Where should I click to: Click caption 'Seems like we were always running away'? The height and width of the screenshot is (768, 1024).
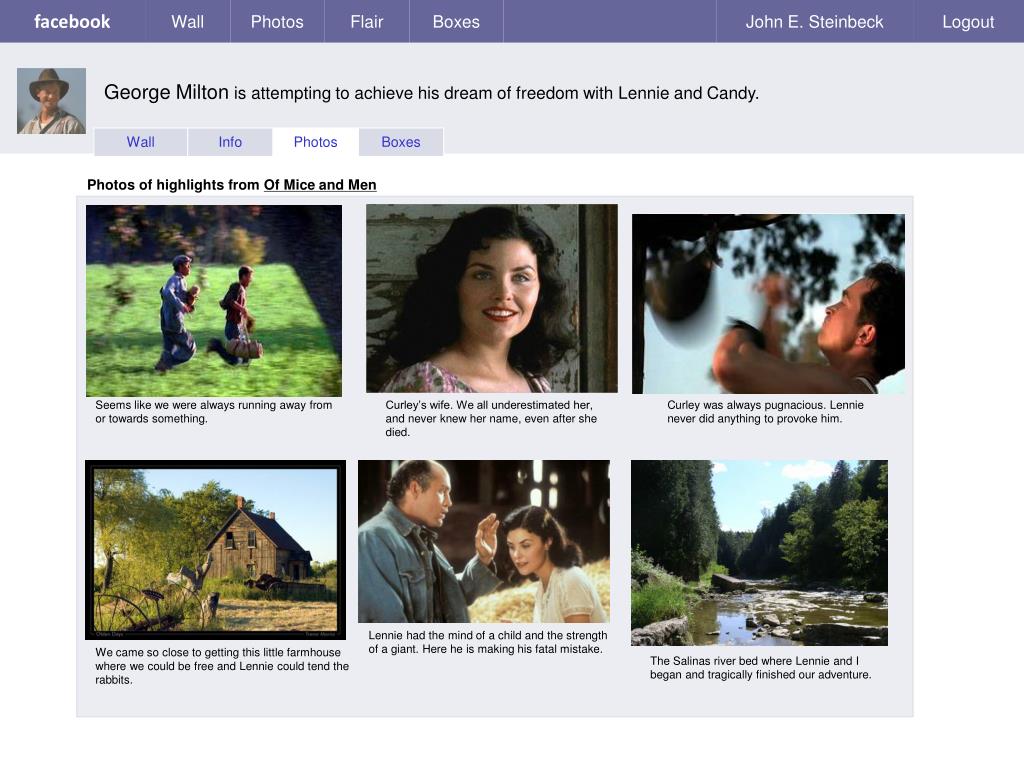tap(214, 412)
